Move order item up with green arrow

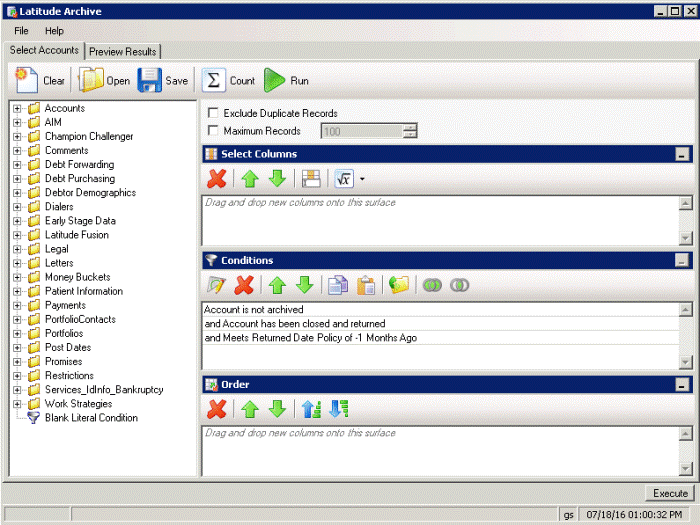click(x=250, y=409)
